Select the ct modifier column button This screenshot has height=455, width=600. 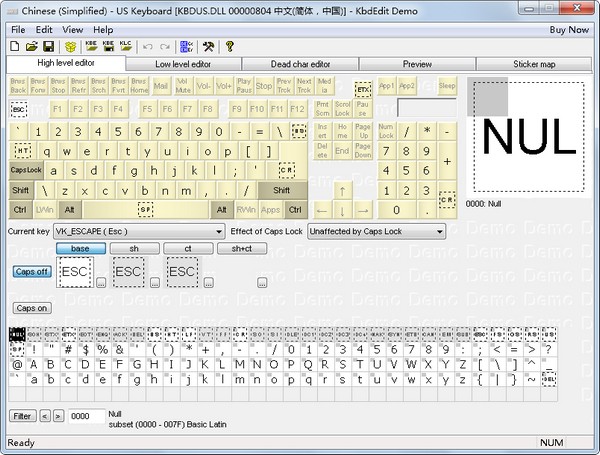[188, 248]
